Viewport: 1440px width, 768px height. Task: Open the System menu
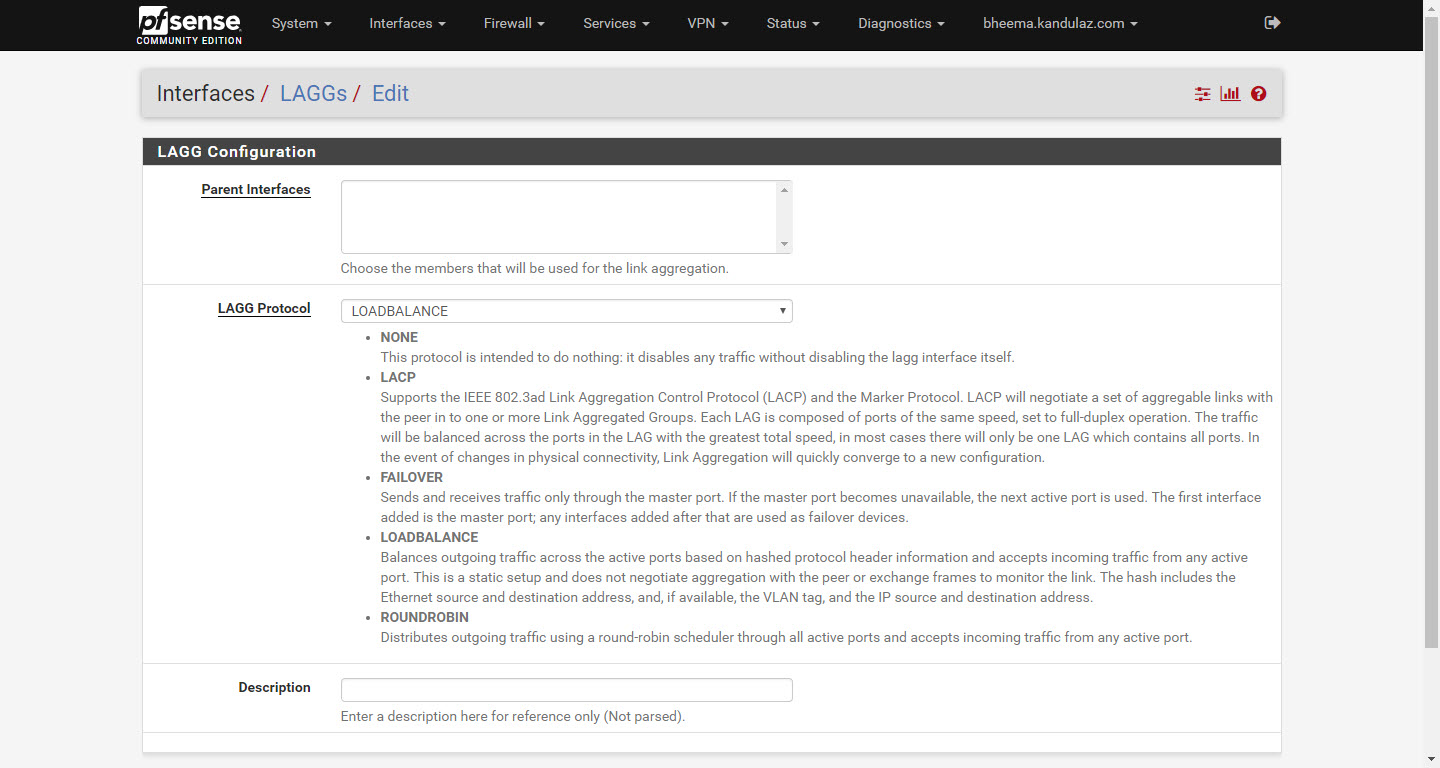pos(301,23)
